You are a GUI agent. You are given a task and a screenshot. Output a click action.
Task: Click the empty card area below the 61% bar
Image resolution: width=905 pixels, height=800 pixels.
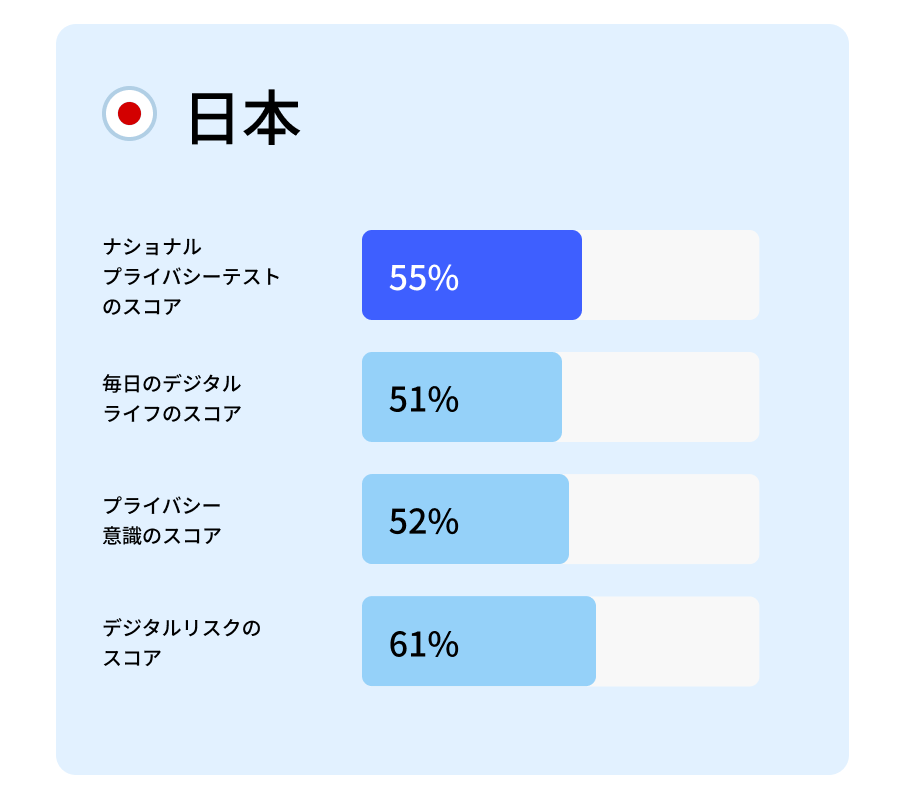pyautogui.click(x=452, y=730)
